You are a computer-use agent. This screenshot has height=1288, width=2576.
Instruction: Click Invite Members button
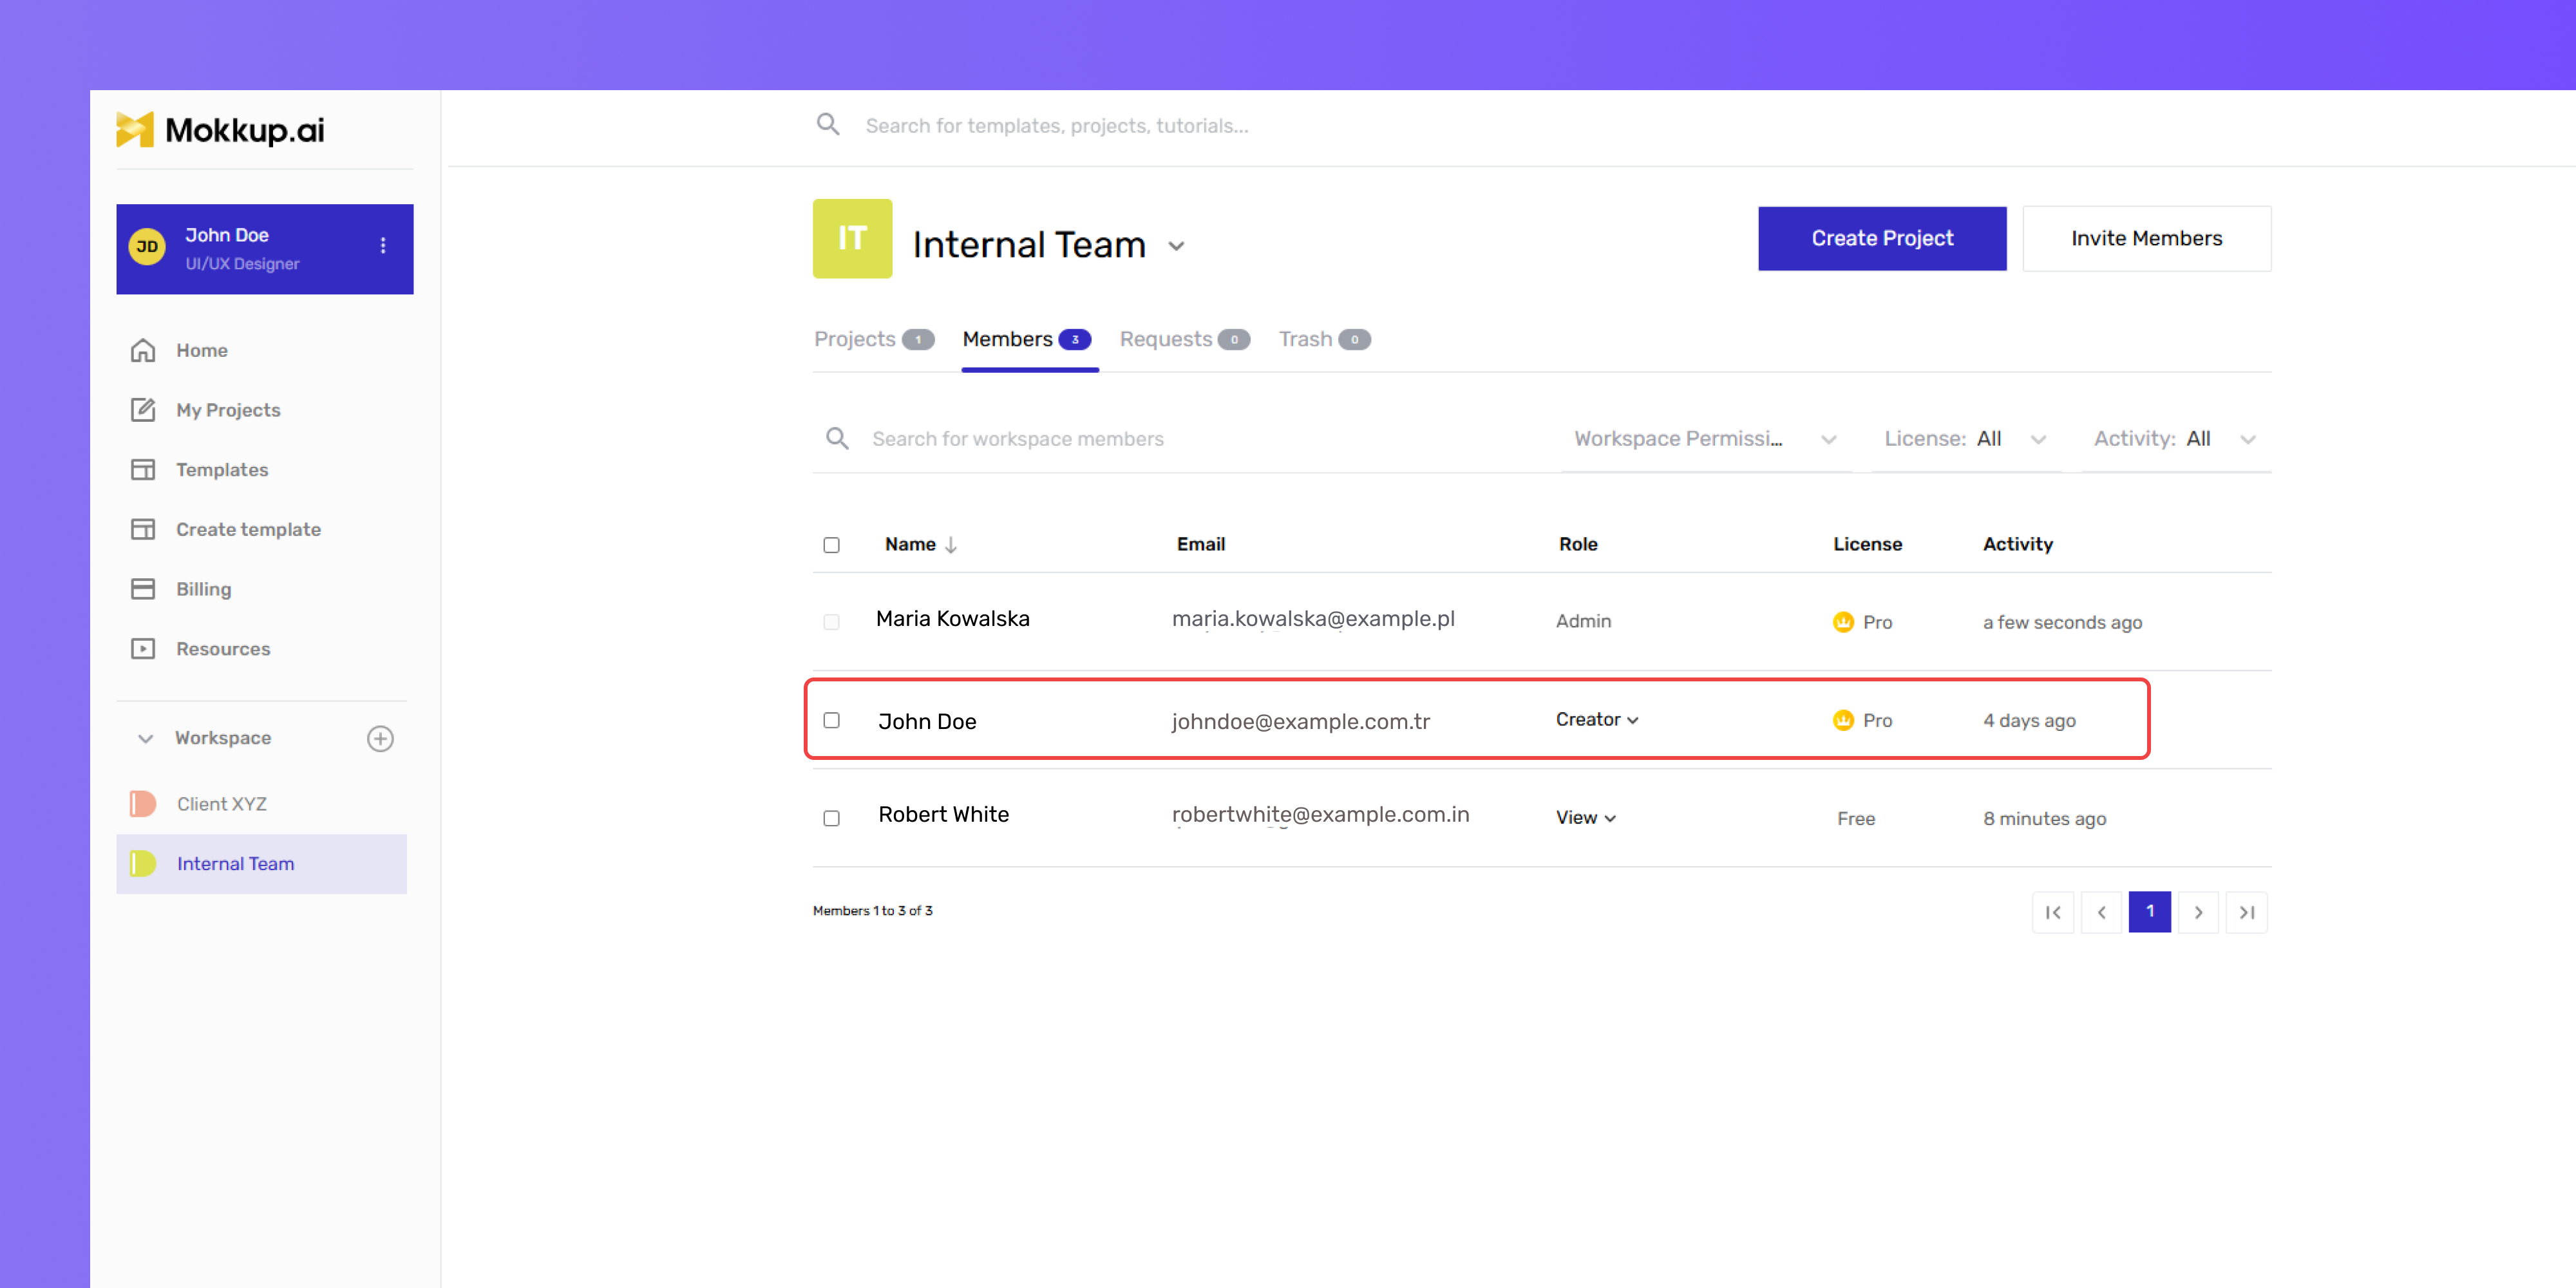(x=2146, y=238)
